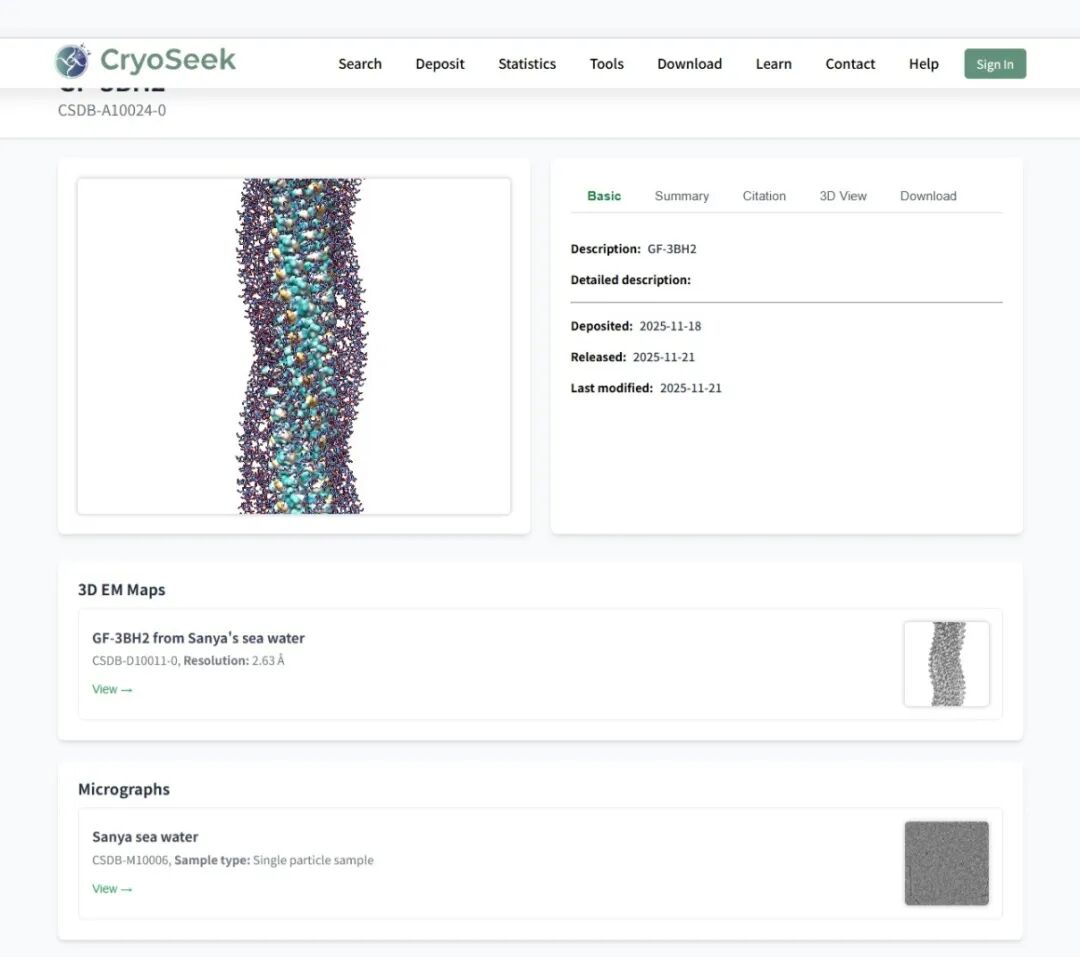This screenshot has width=1080, height=957.
Task: Select the Basic tab
Action: [604, 196]
